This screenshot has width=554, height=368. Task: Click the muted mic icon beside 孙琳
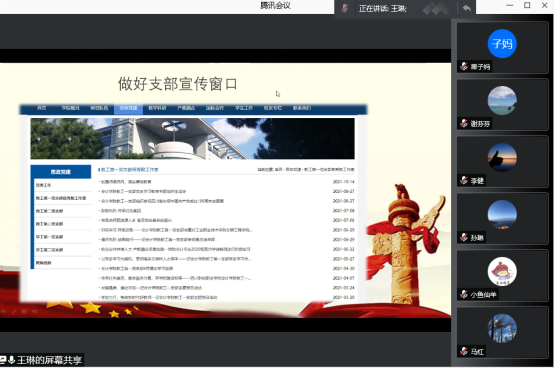coord(464,237)
